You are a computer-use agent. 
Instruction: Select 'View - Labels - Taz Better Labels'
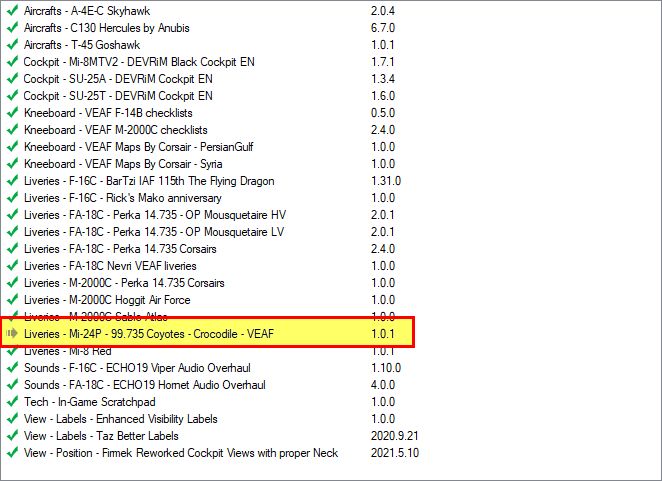101,436
